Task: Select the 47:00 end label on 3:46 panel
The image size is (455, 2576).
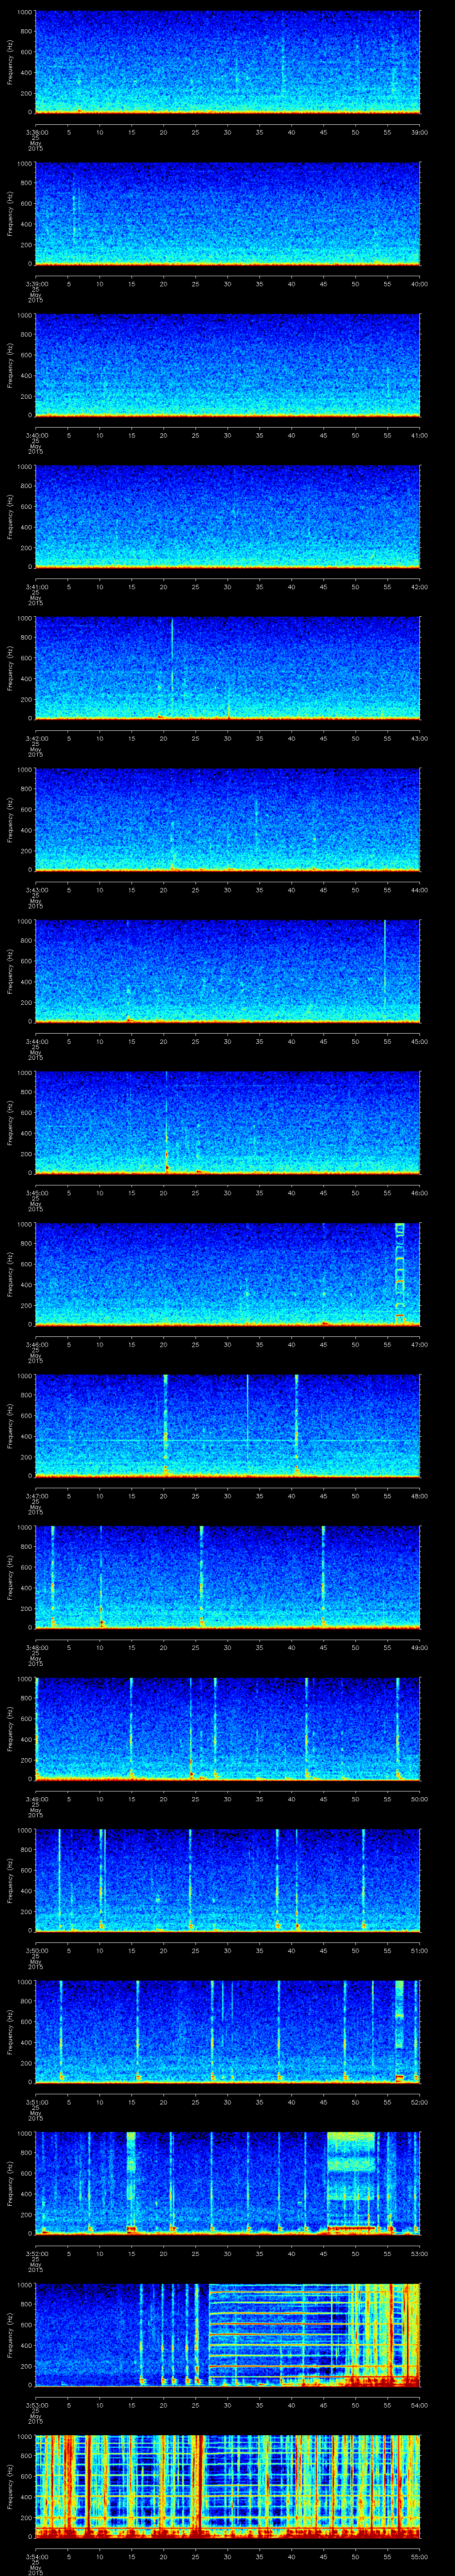Action: [420, 1344]
